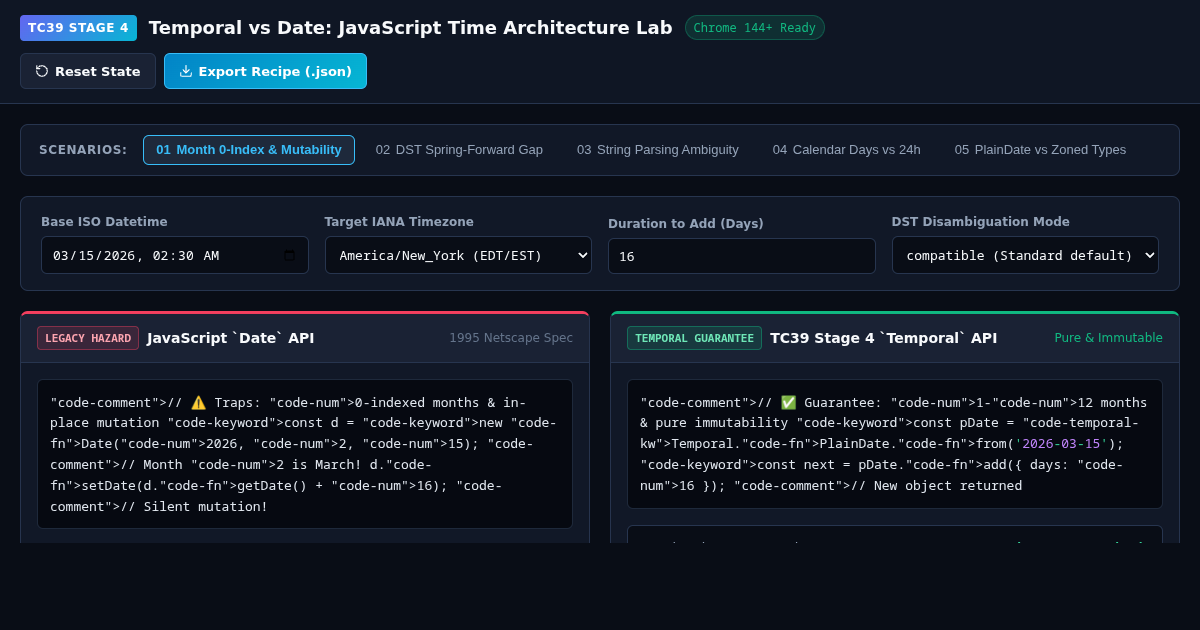Click the TEMPORAL GUARANTEE badge

[694, 338]
